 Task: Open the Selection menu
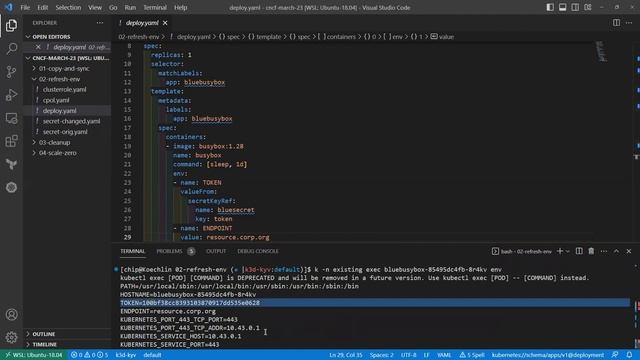(68, 7)
